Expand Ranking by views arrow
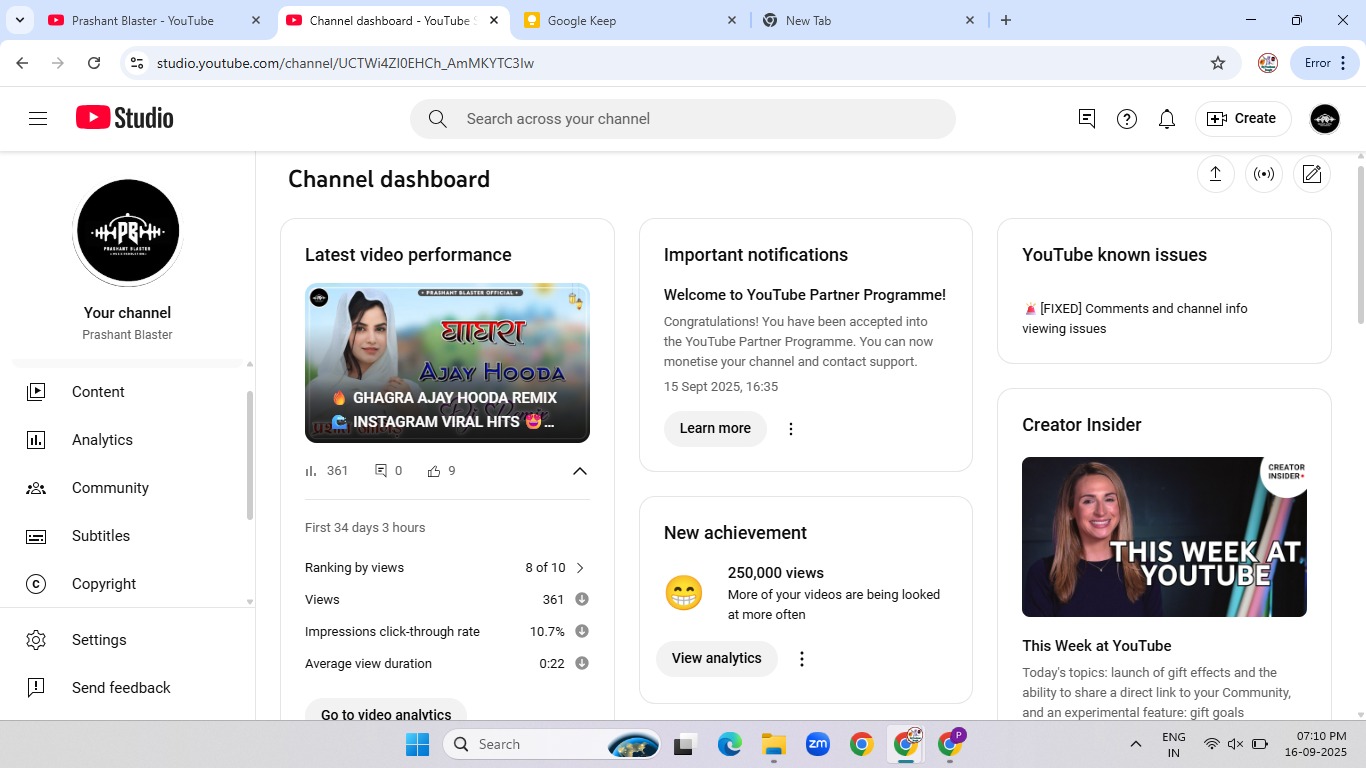The width and height of the screenshot is (1366, 768). (x=580, y=568)
